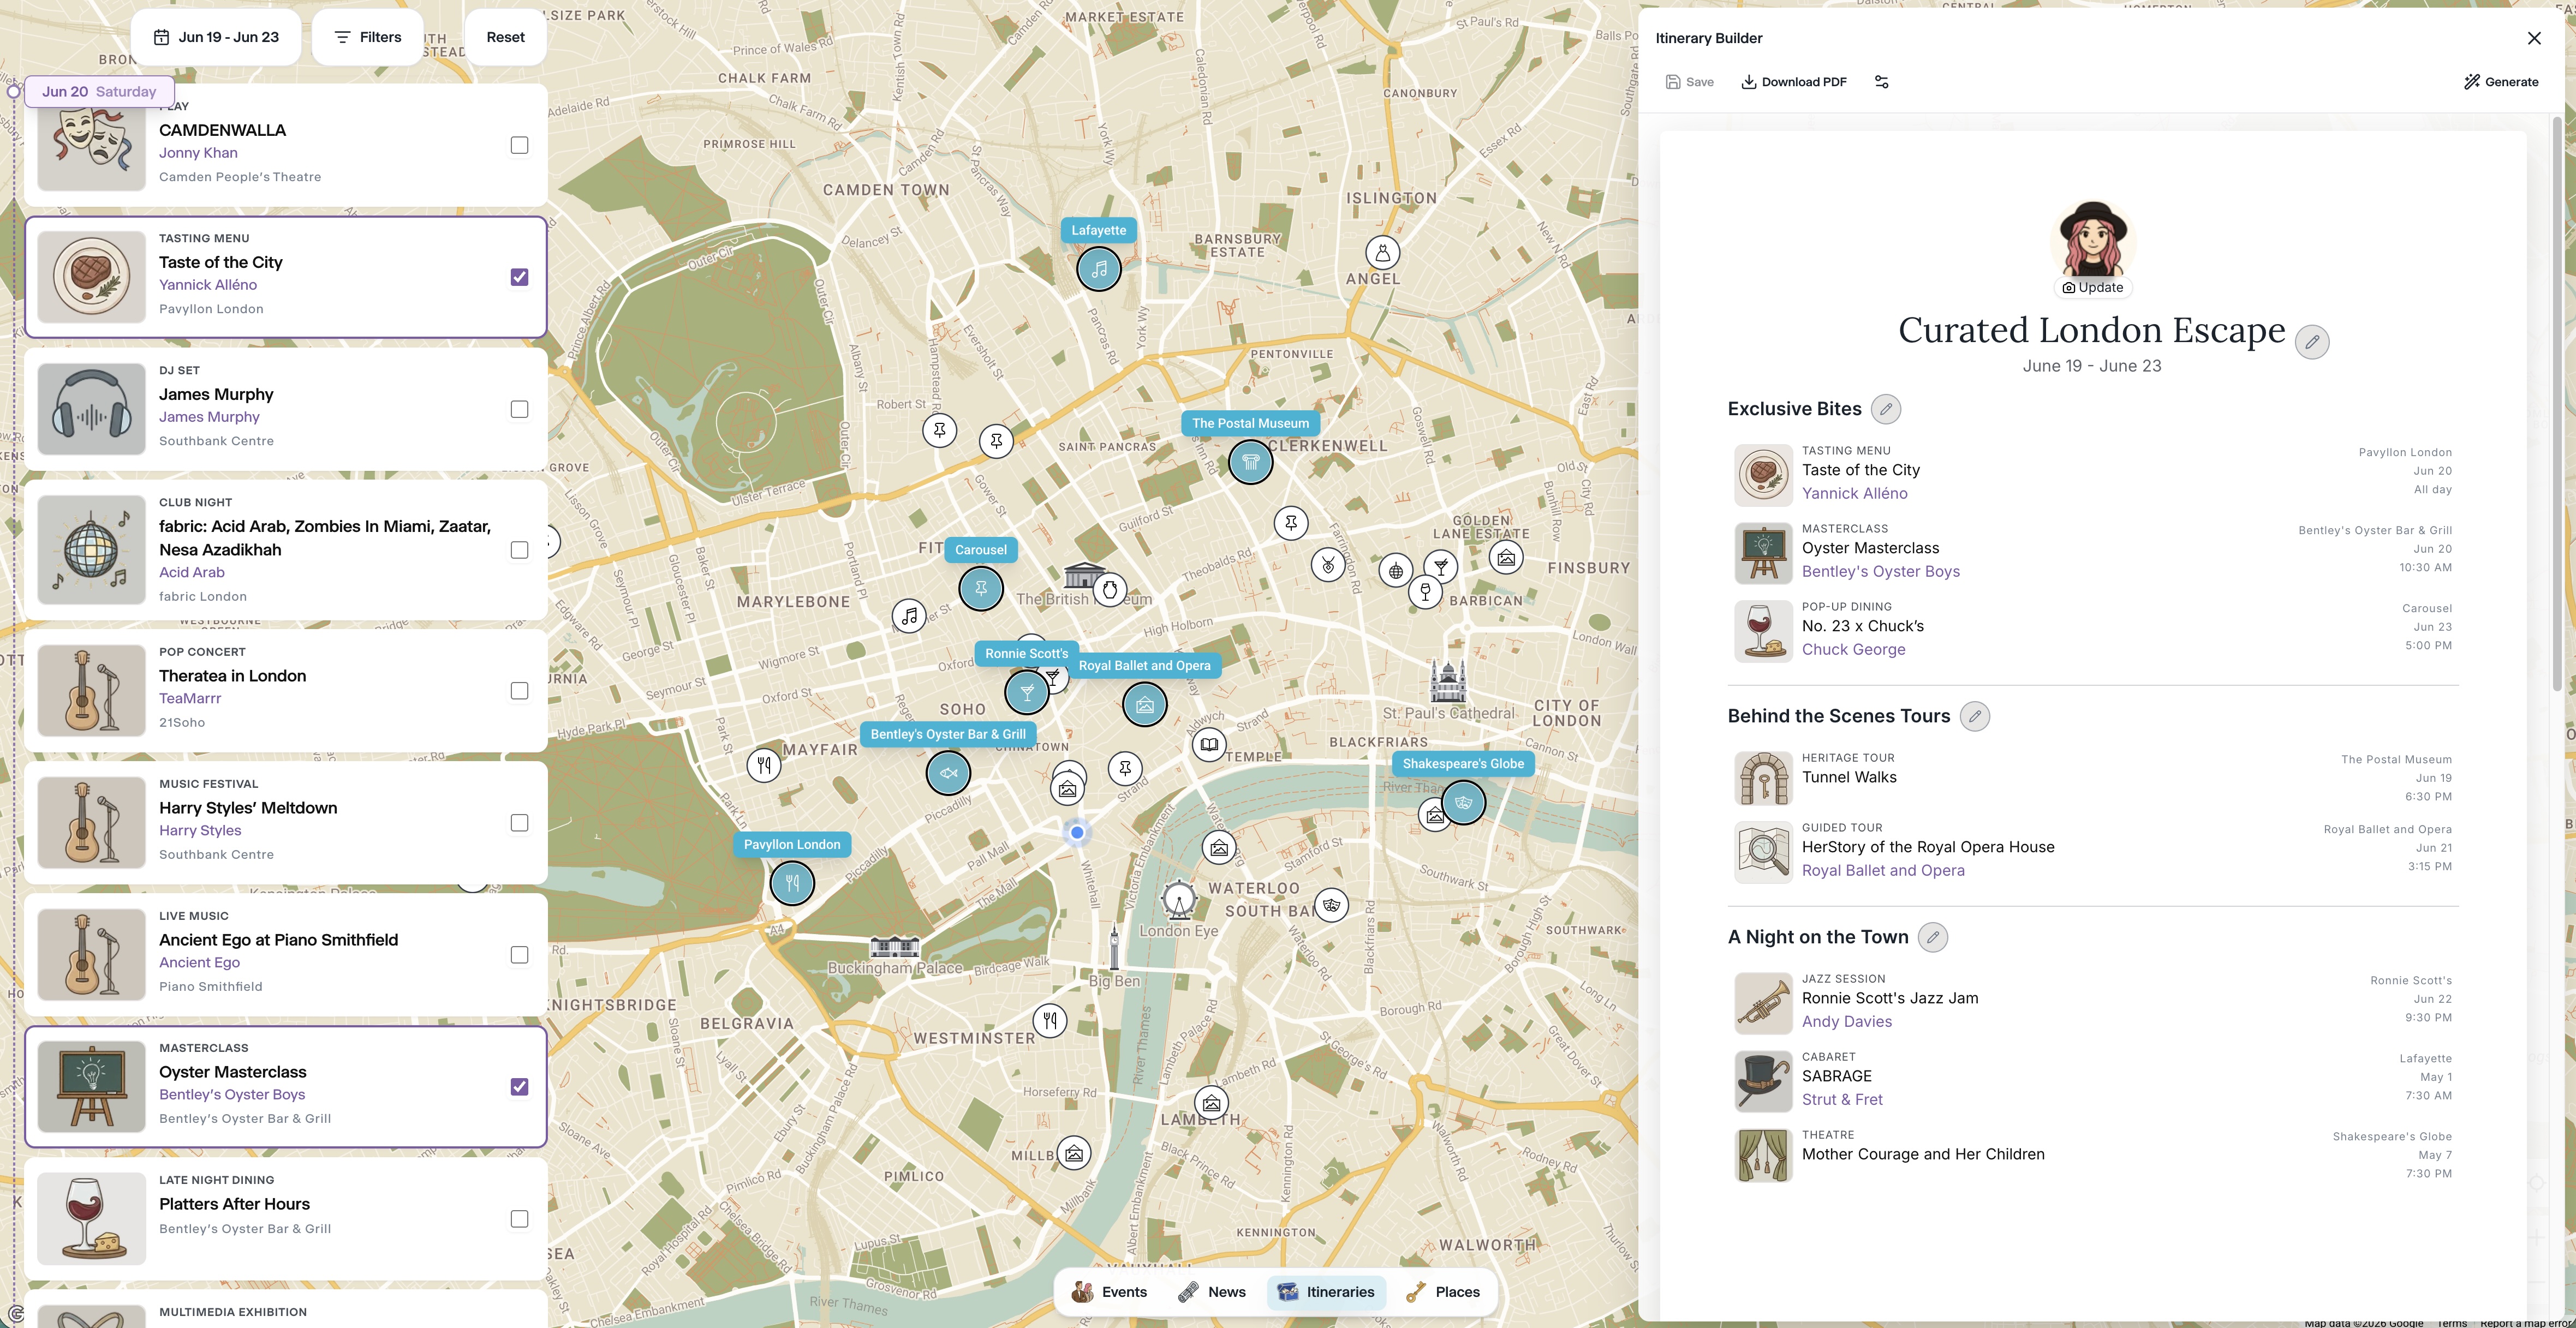Image resolution: width=2576 pixels, height=1328 pixels.
Task: Close the Itinerary Builder panel
Action: click(x=2533, y=38)
